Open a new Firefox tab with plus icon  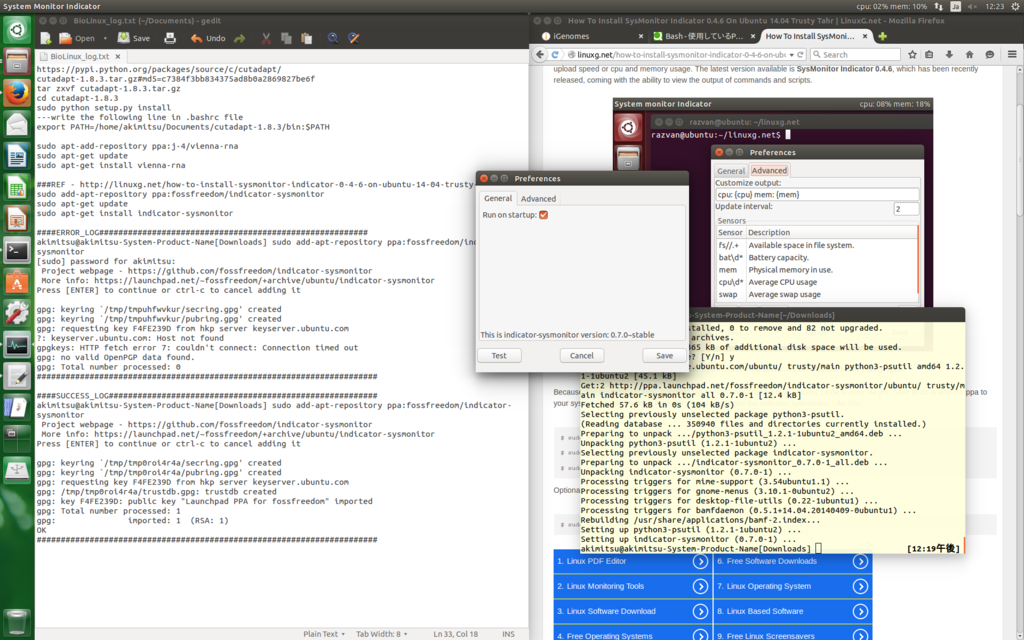coord(882,37)
